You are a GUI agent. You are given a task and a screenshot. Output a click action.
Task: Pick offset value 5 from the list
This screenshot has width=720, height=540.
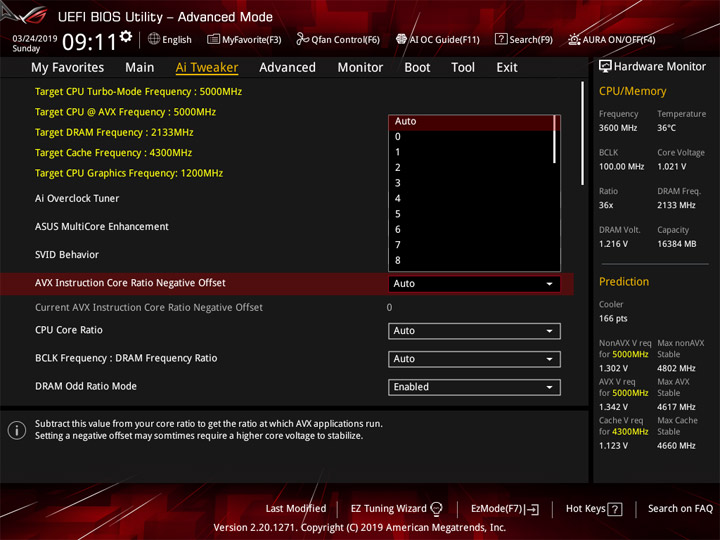(471, 214)
